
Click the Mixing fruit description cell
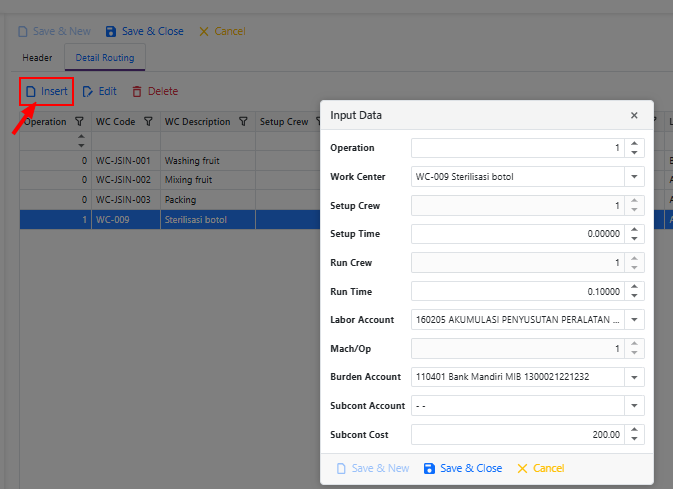click(x=208, y=179)
